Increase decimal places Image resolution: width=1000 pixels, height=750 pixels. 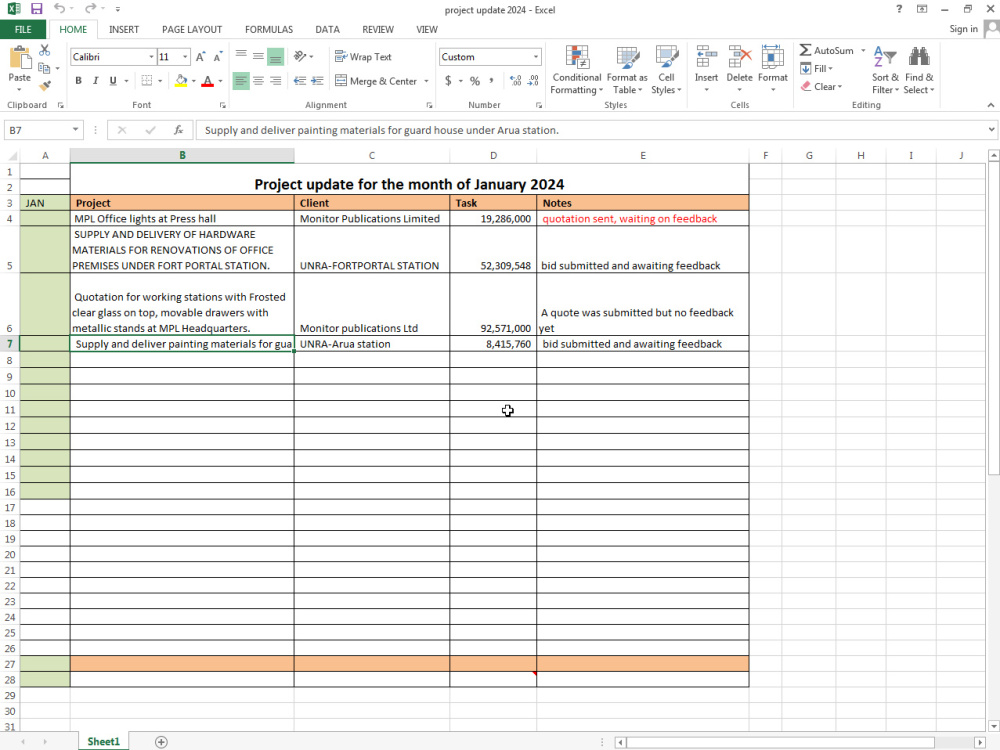[515, 81]
